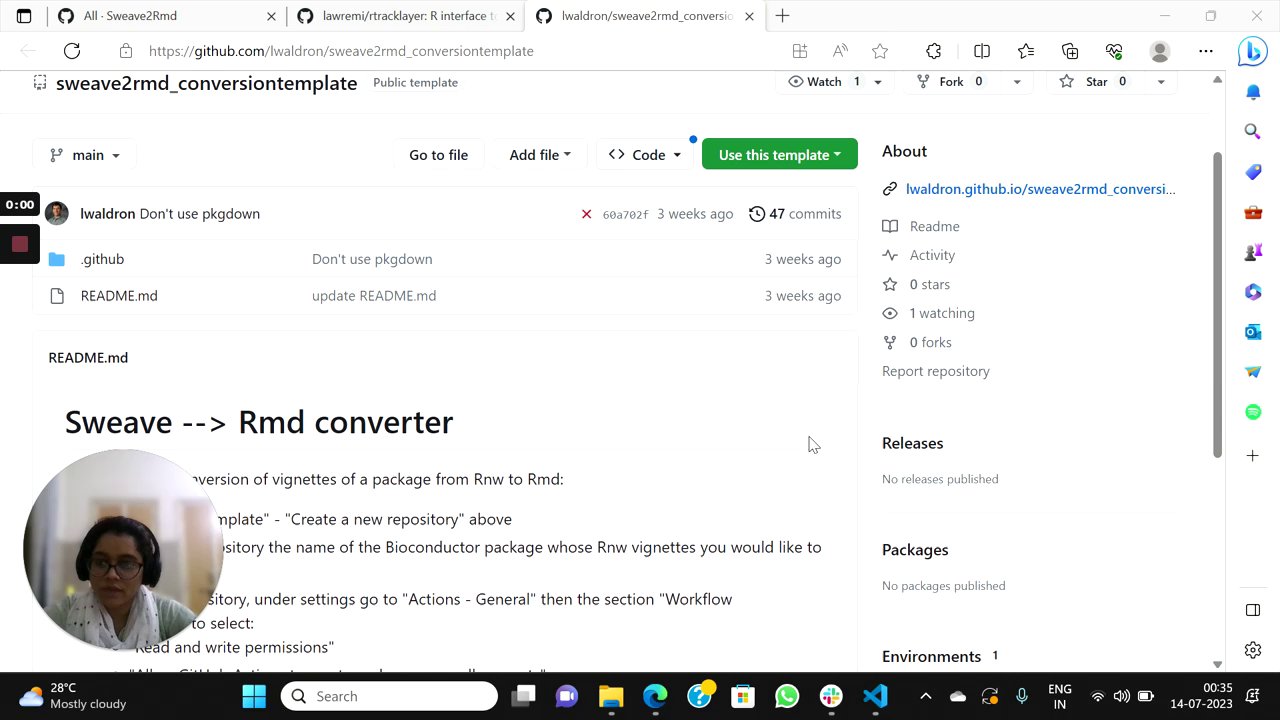Open sidebar notifications bell icon
This screenshot has height=720, width=1280.
pyautogui.click(x=1253, y=92)
